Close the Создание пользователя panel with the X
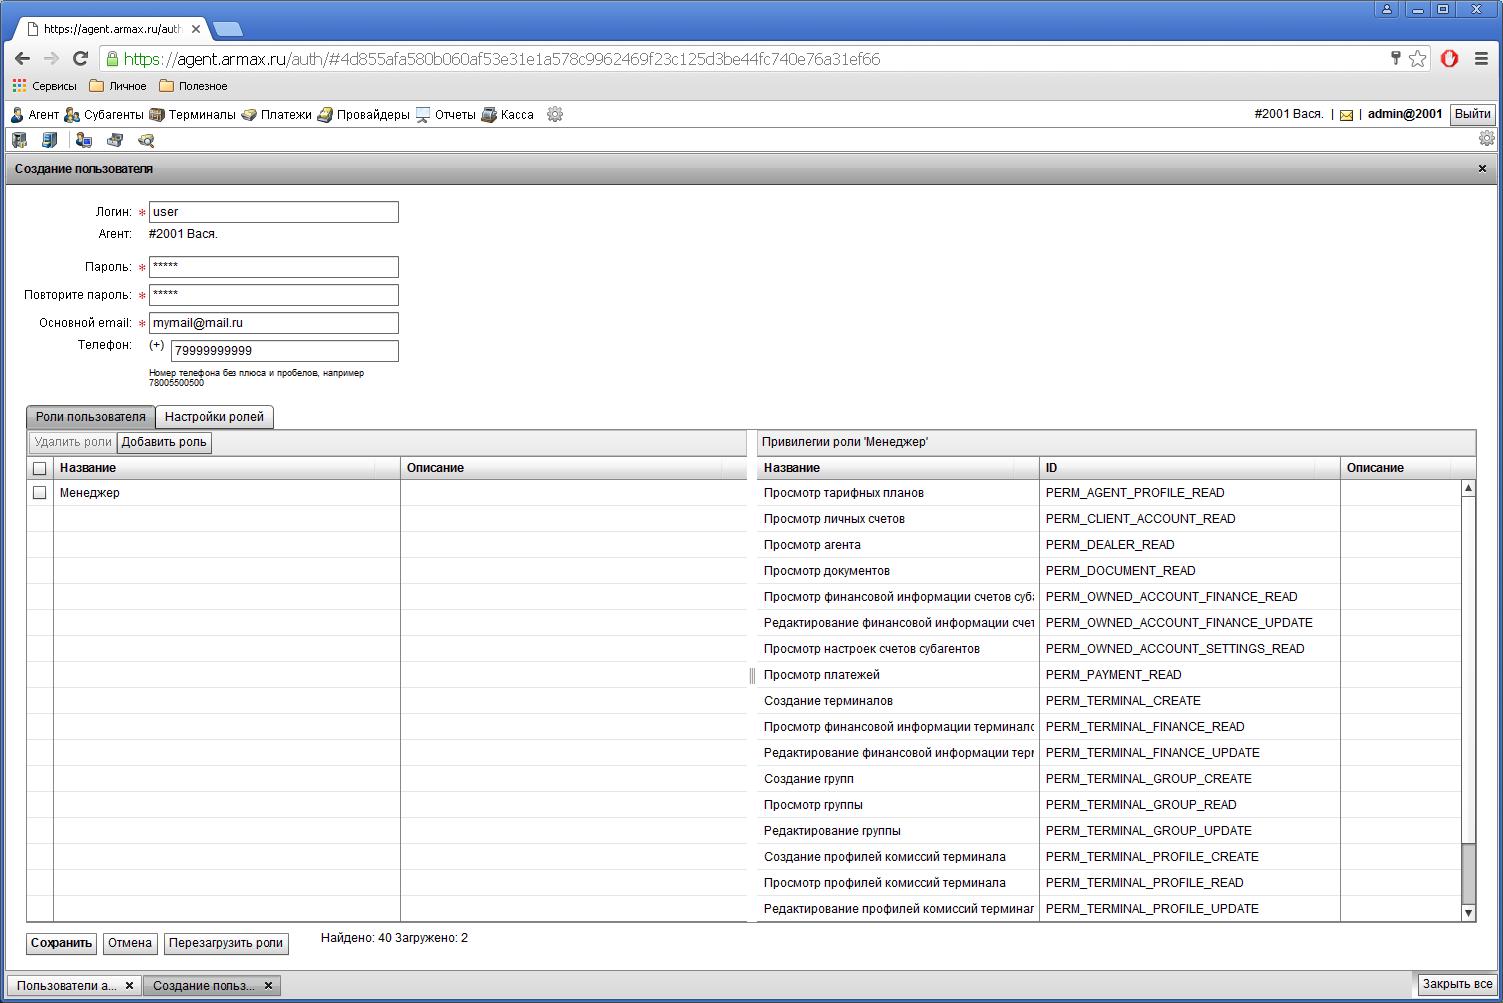 (1482, 169)
